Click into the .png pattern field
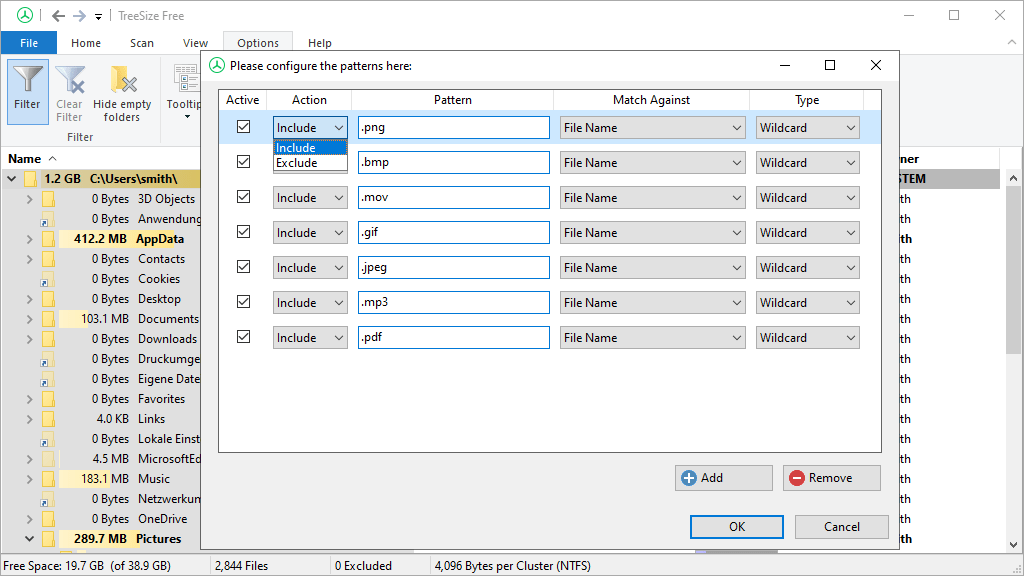The height and width of the screenshot is (576, 1024). click(x=454, y=128)
